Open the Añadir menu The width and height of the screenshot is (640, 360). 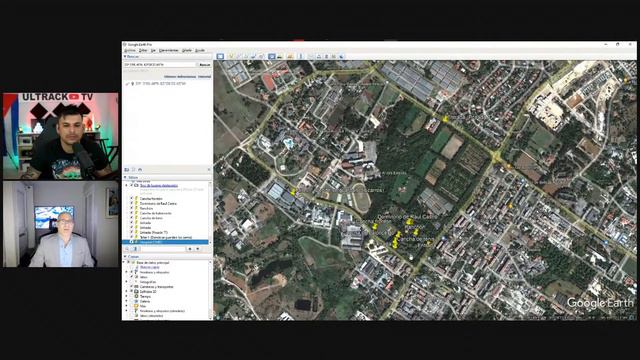[x=187, y=50]
